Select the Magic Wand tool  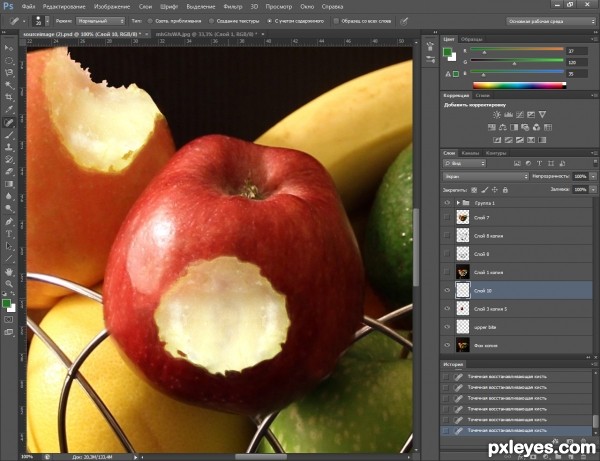tap(9, 85)
